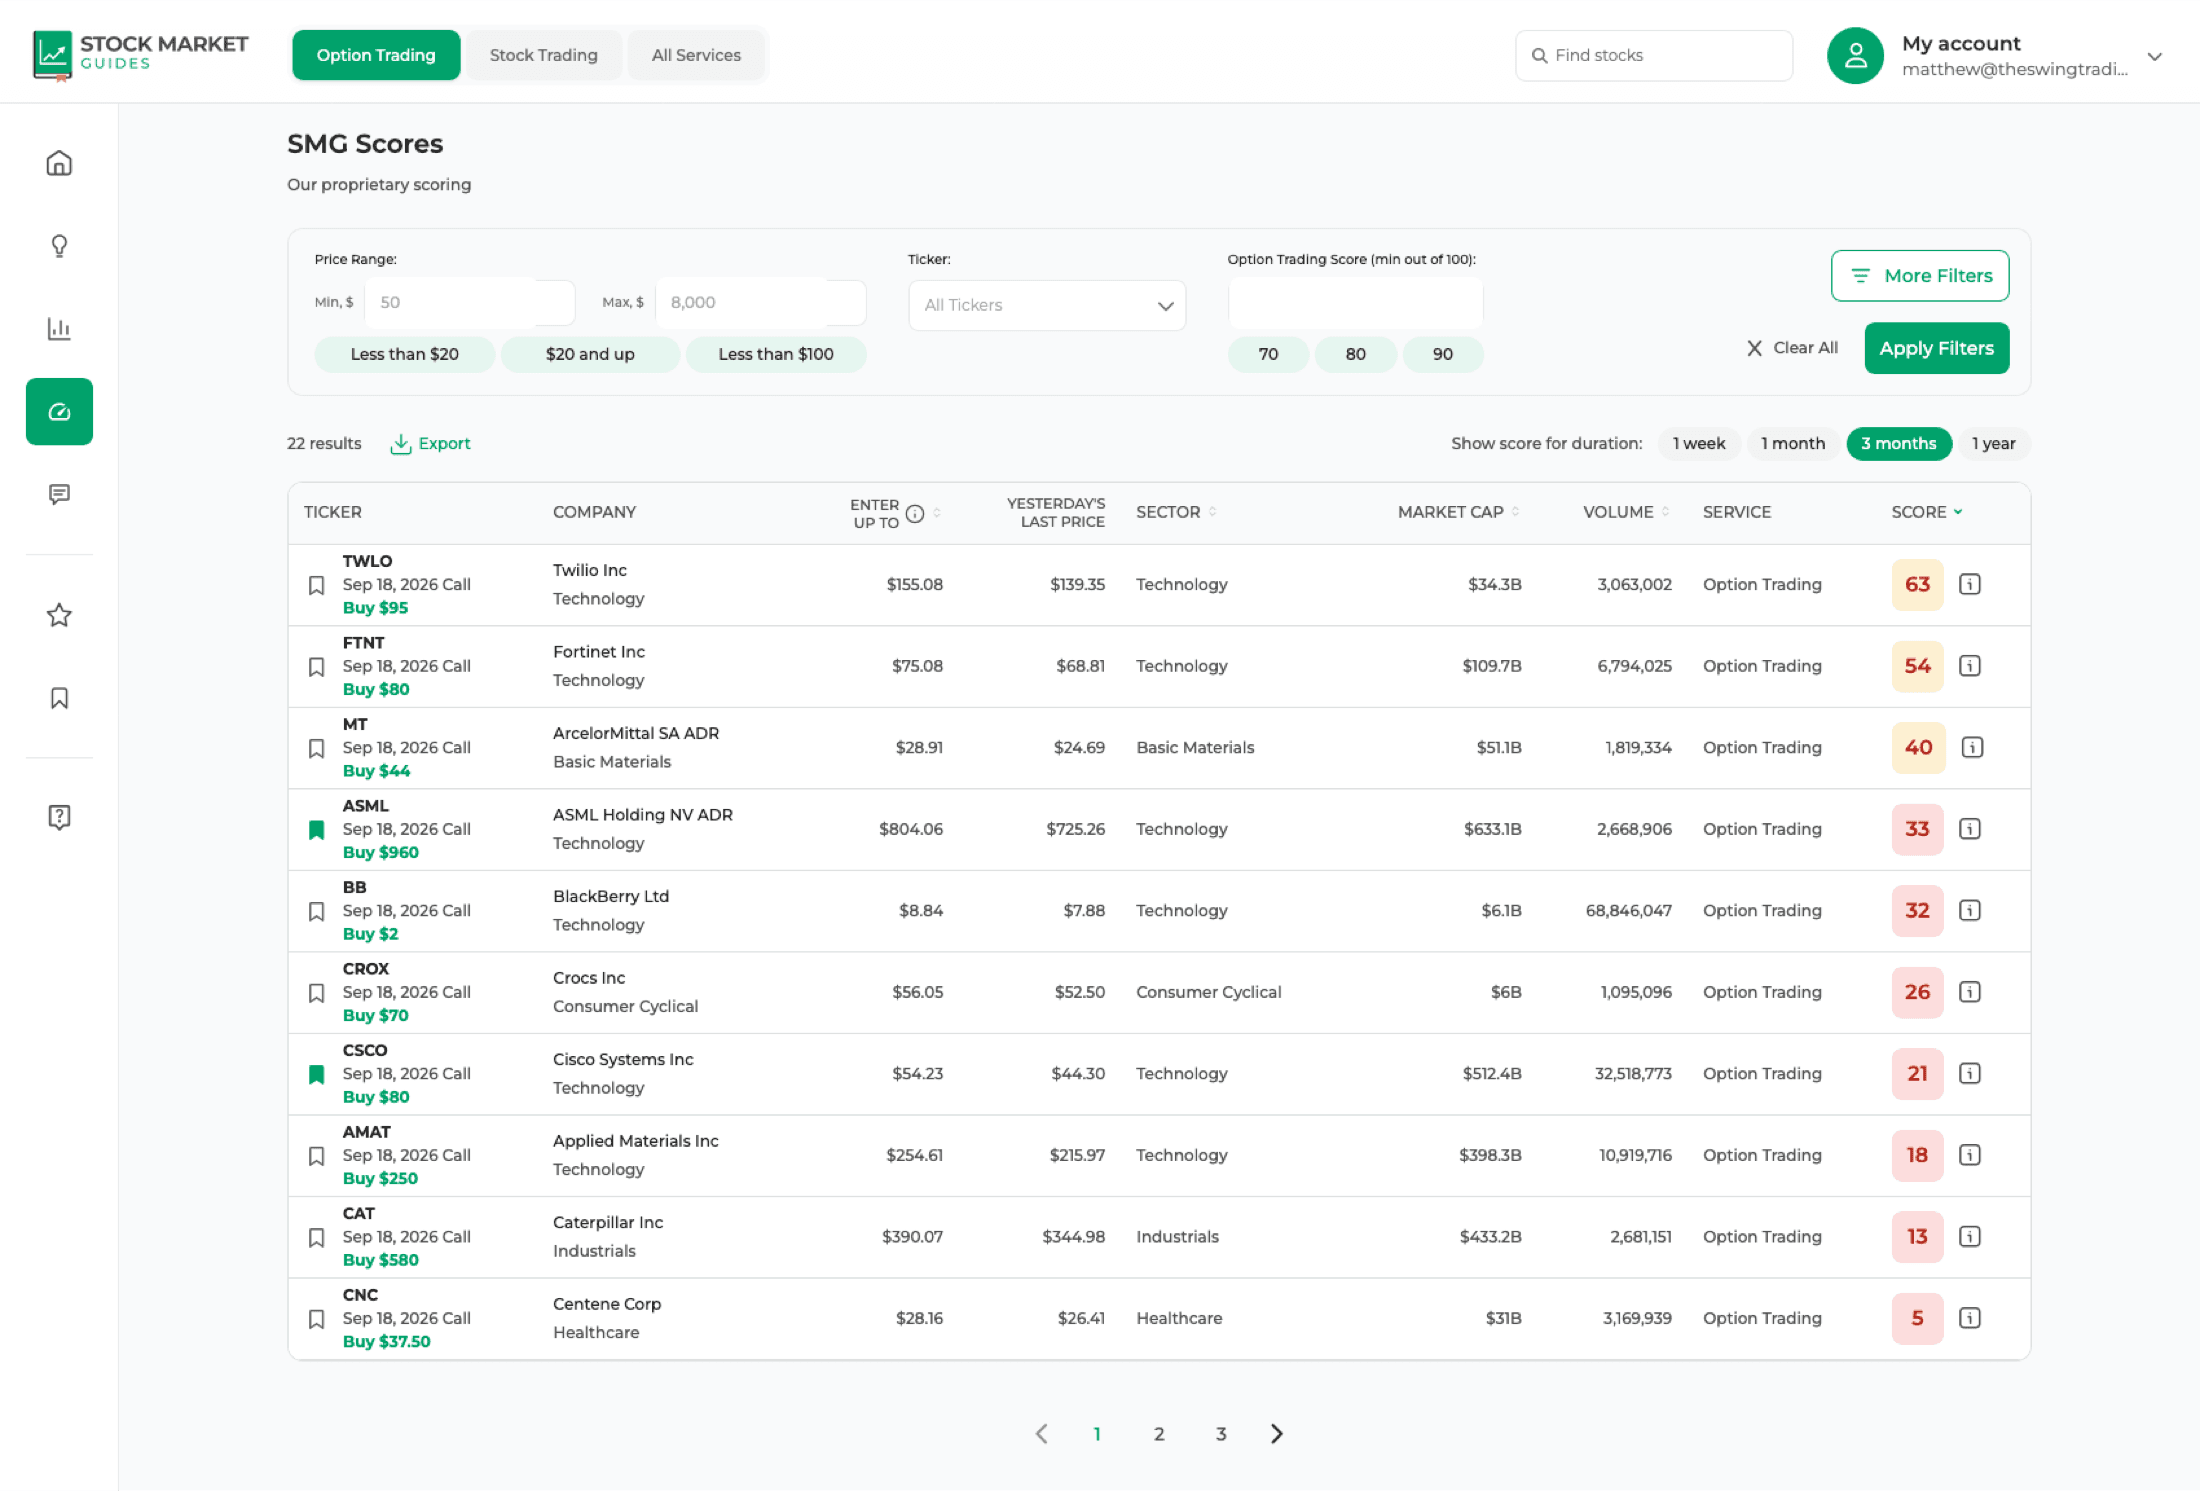Bookmark the CROX option row

point(316,993)
